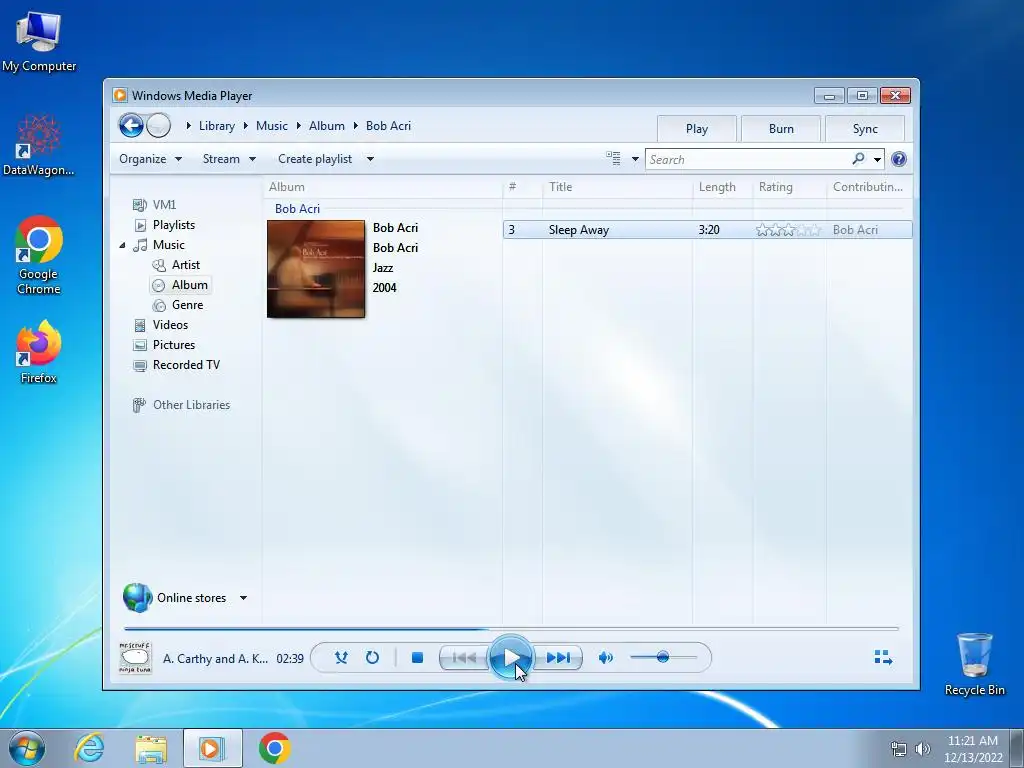1024x768 pixels.
Task: Open Google Chrome from the taskbar
Action: (x=274, y=748)
